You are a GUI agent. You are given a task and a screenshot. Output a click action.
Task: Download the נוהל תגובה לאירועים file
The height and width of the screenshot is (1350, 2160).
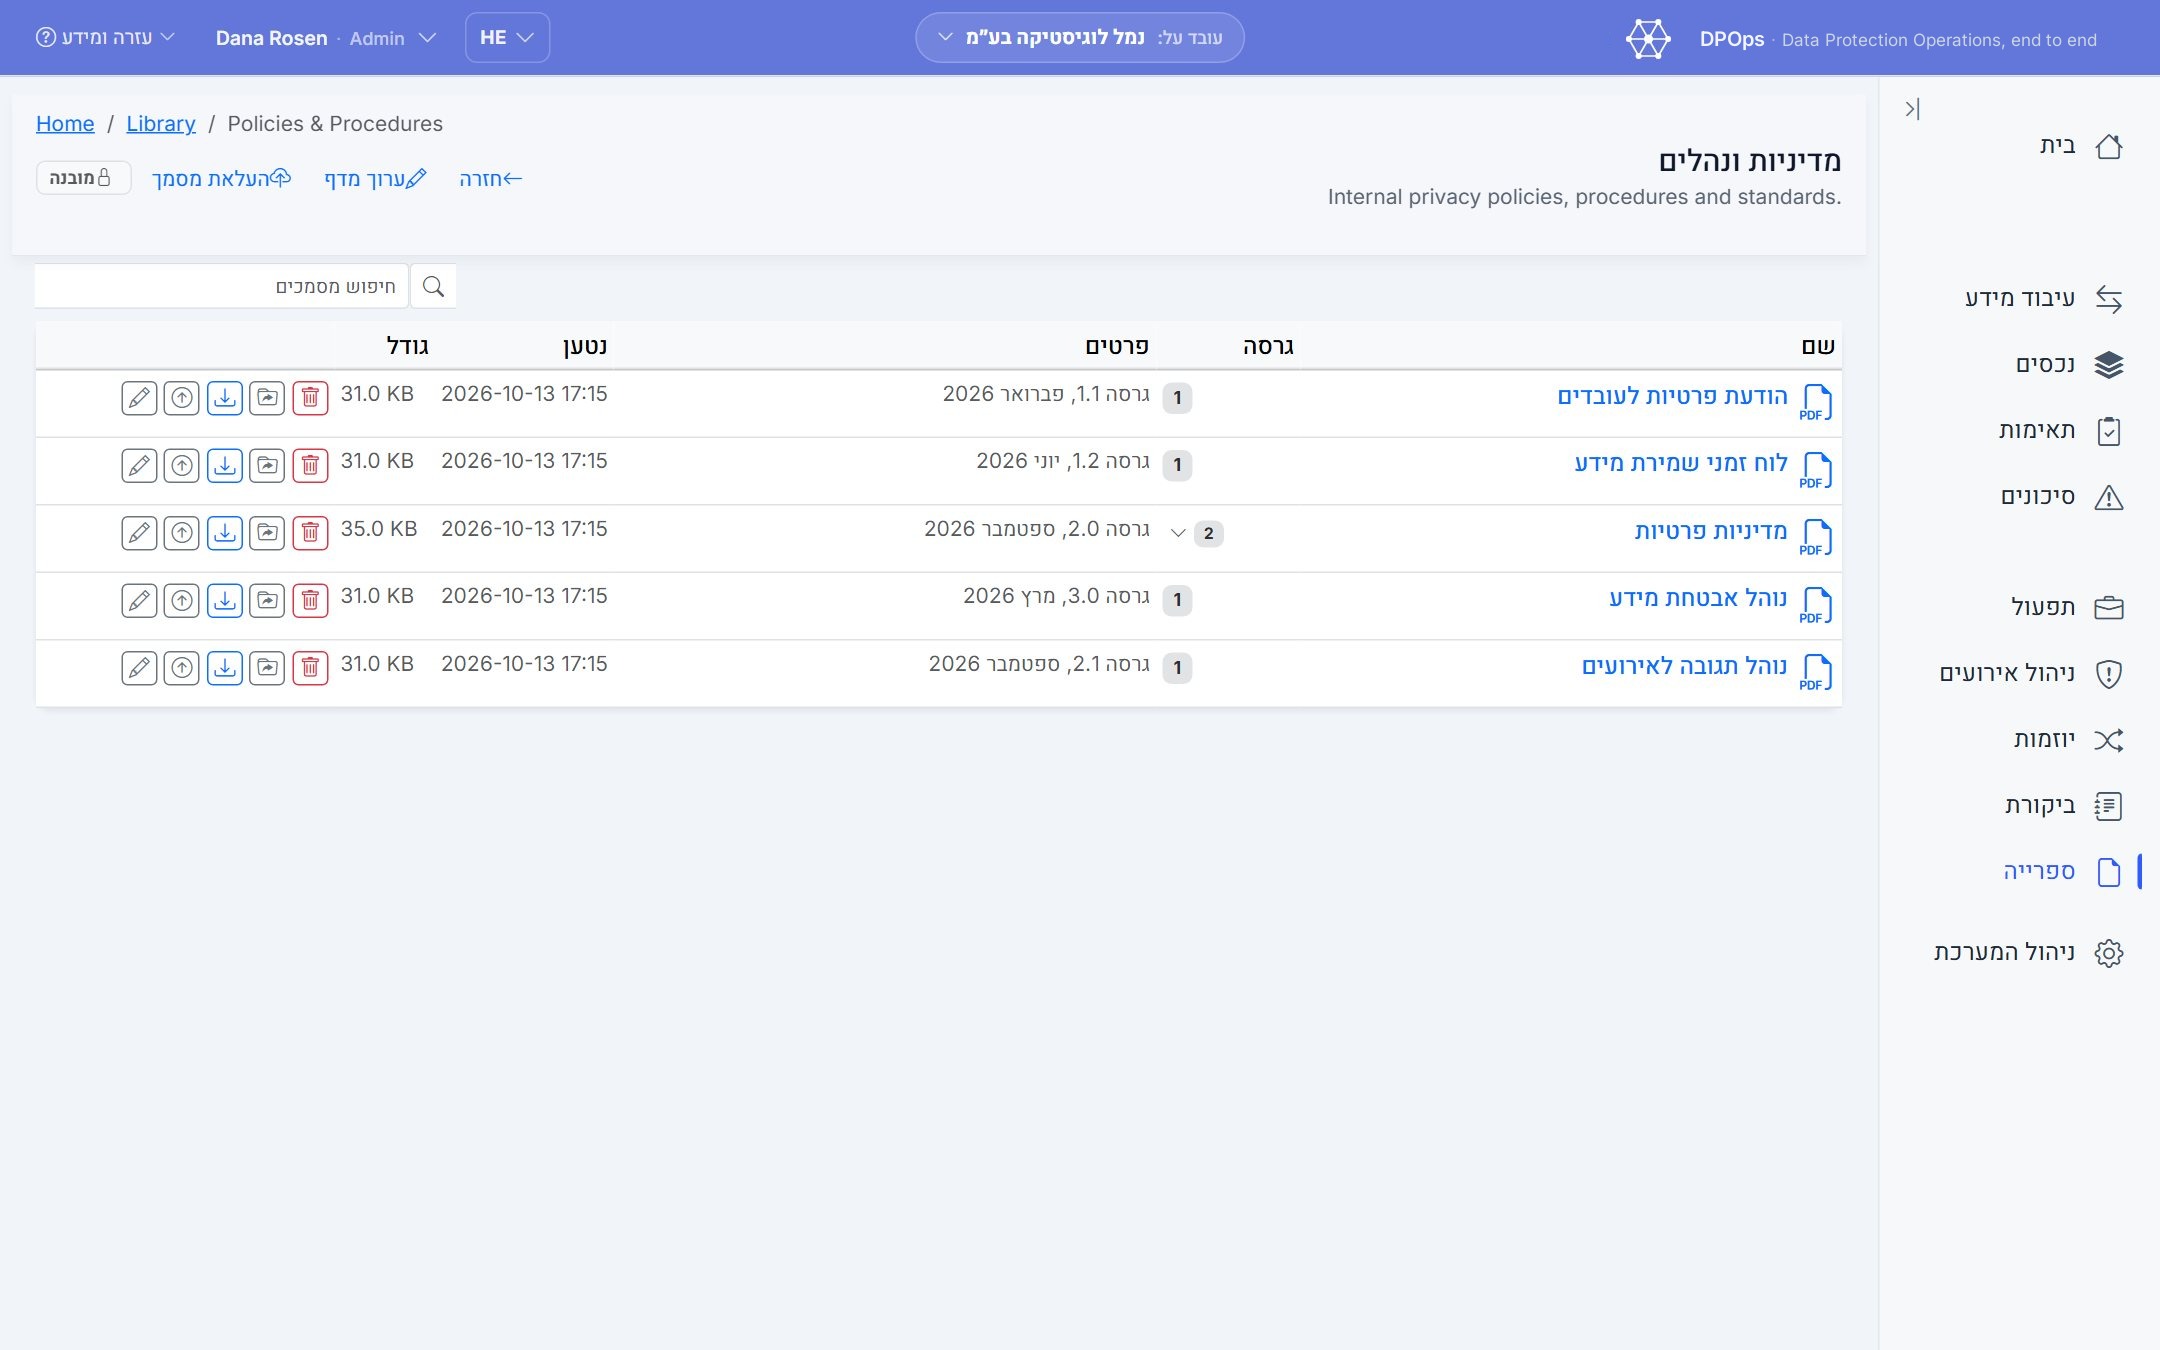pyautogui.click(x=225, y=668)
